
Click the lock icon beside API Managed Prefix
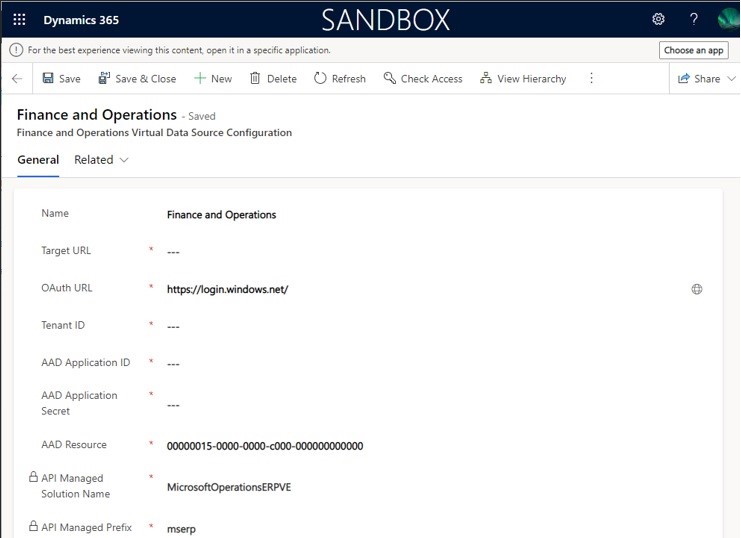click(x=33, y=525)
